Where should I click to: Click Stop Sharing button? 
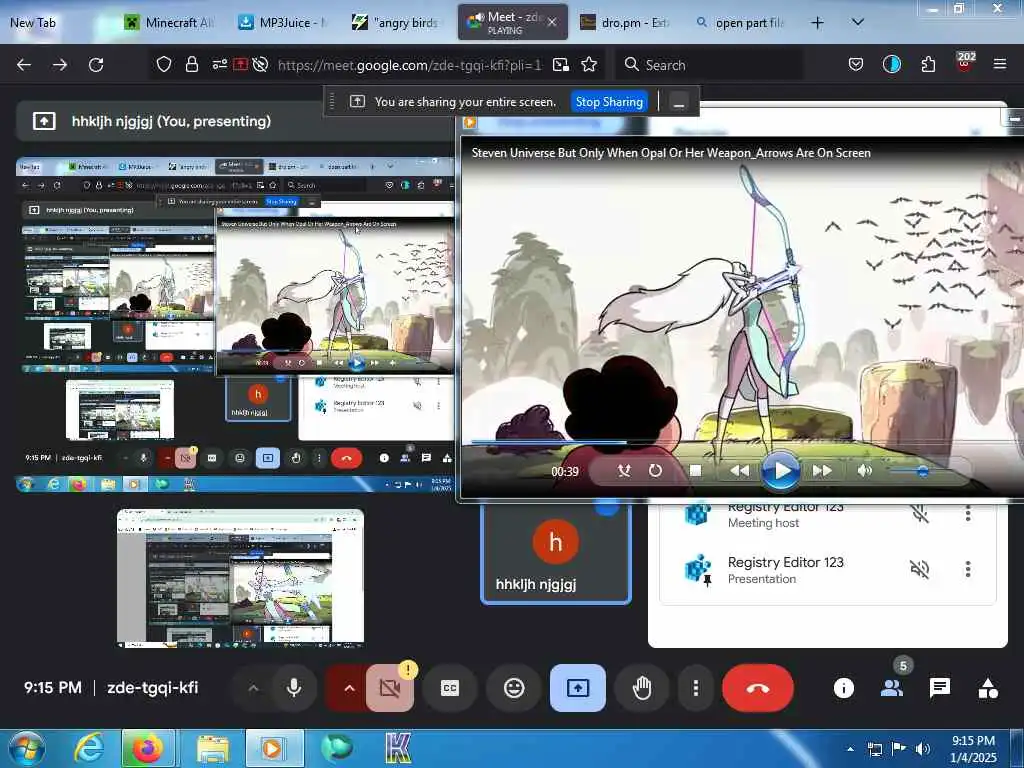tap(609, 102)
